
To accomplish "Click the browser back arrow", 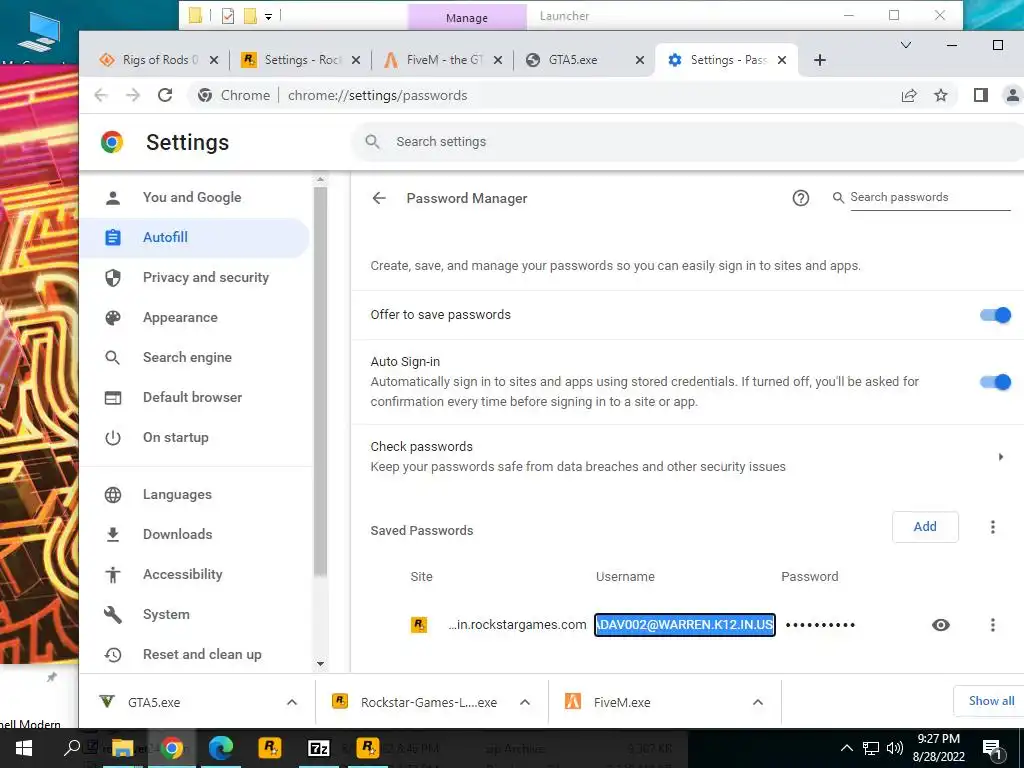I will tap(101, 95).
